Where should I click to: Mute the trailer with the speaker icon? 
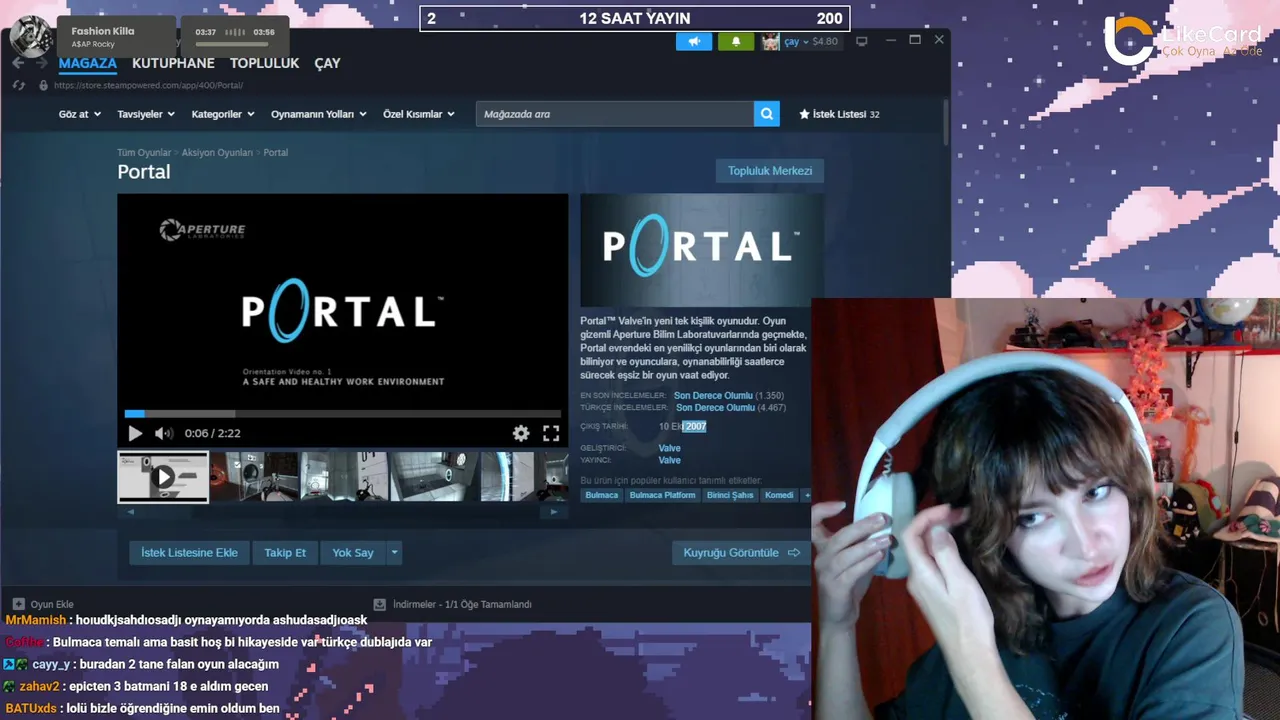pyautogui.click(x=163, y=433)
